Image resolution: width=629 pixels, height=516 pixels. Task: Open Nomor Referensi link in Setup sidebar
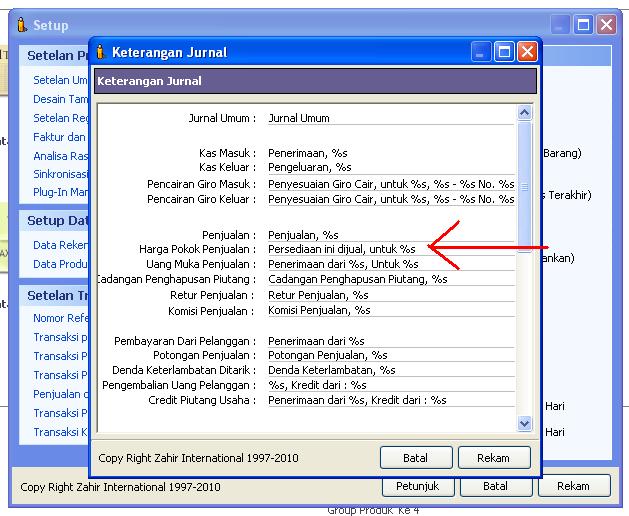(x=62, y=318)
